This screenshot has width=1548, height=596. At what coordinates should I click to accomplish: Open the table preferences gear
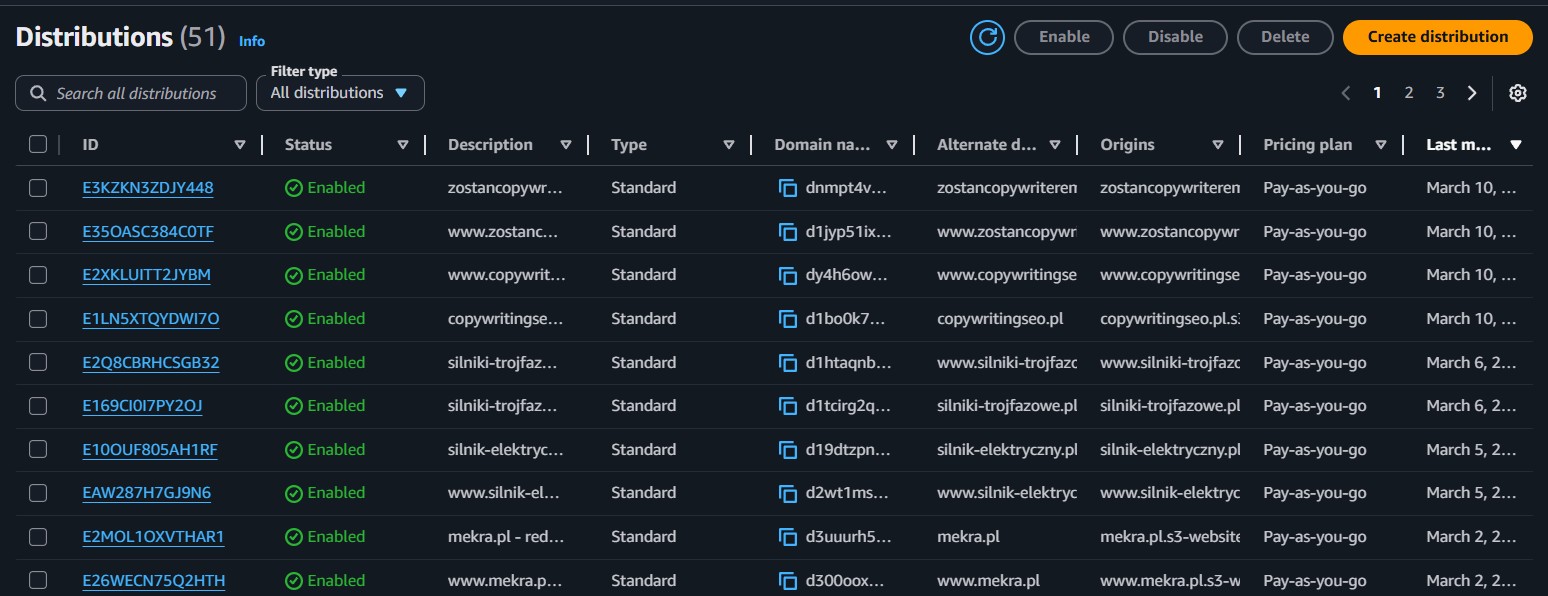pyautogui.click(x=1517, y=92)
